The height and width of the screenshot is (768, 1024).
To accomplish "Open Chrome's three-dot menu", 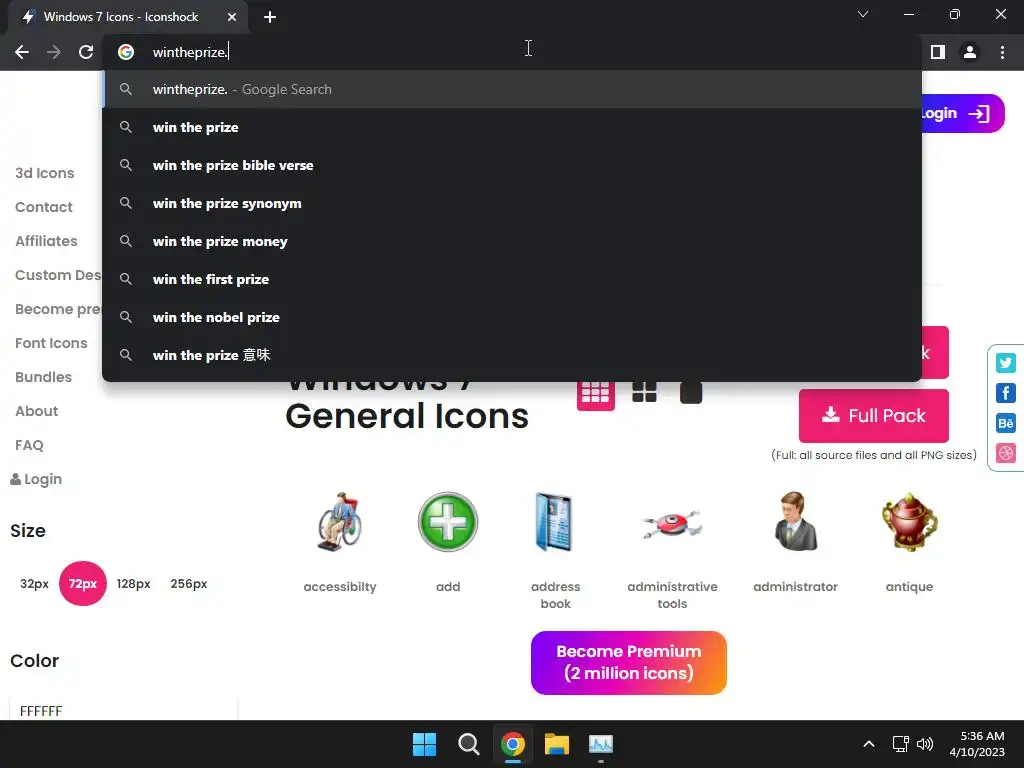I will [x=1002, y=52].
